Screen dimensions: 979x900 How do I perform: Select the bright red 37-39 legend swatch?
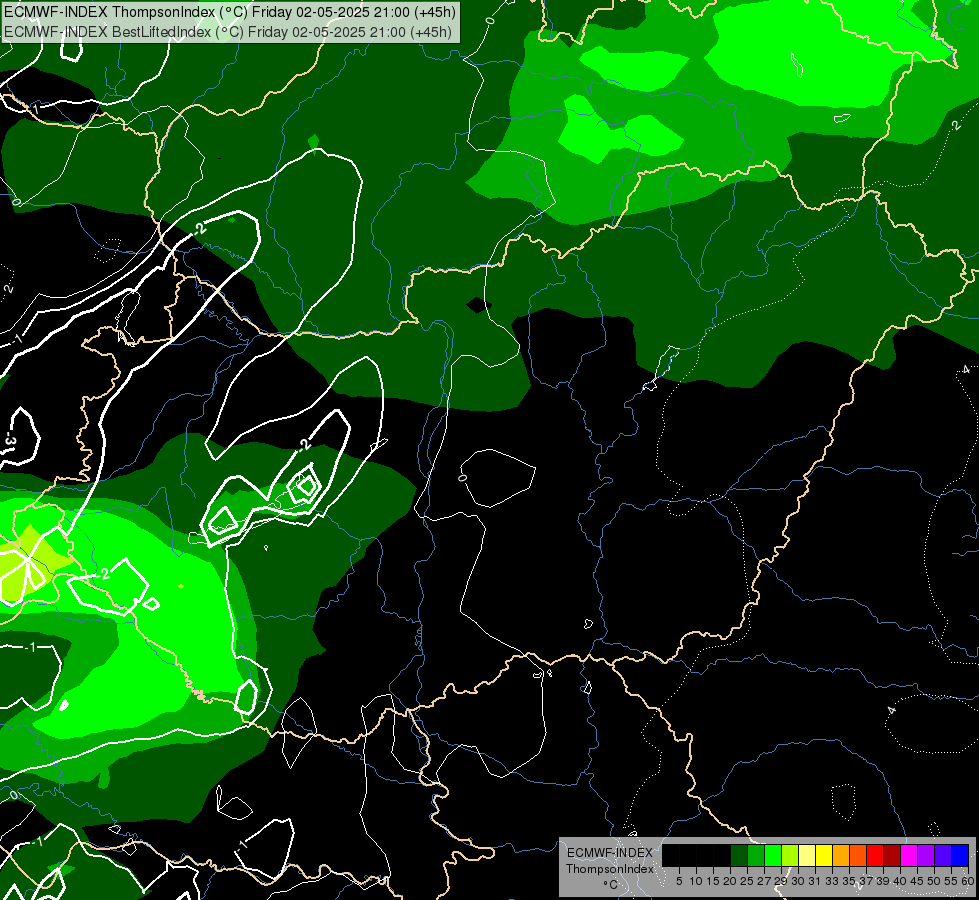coord(875,855)
